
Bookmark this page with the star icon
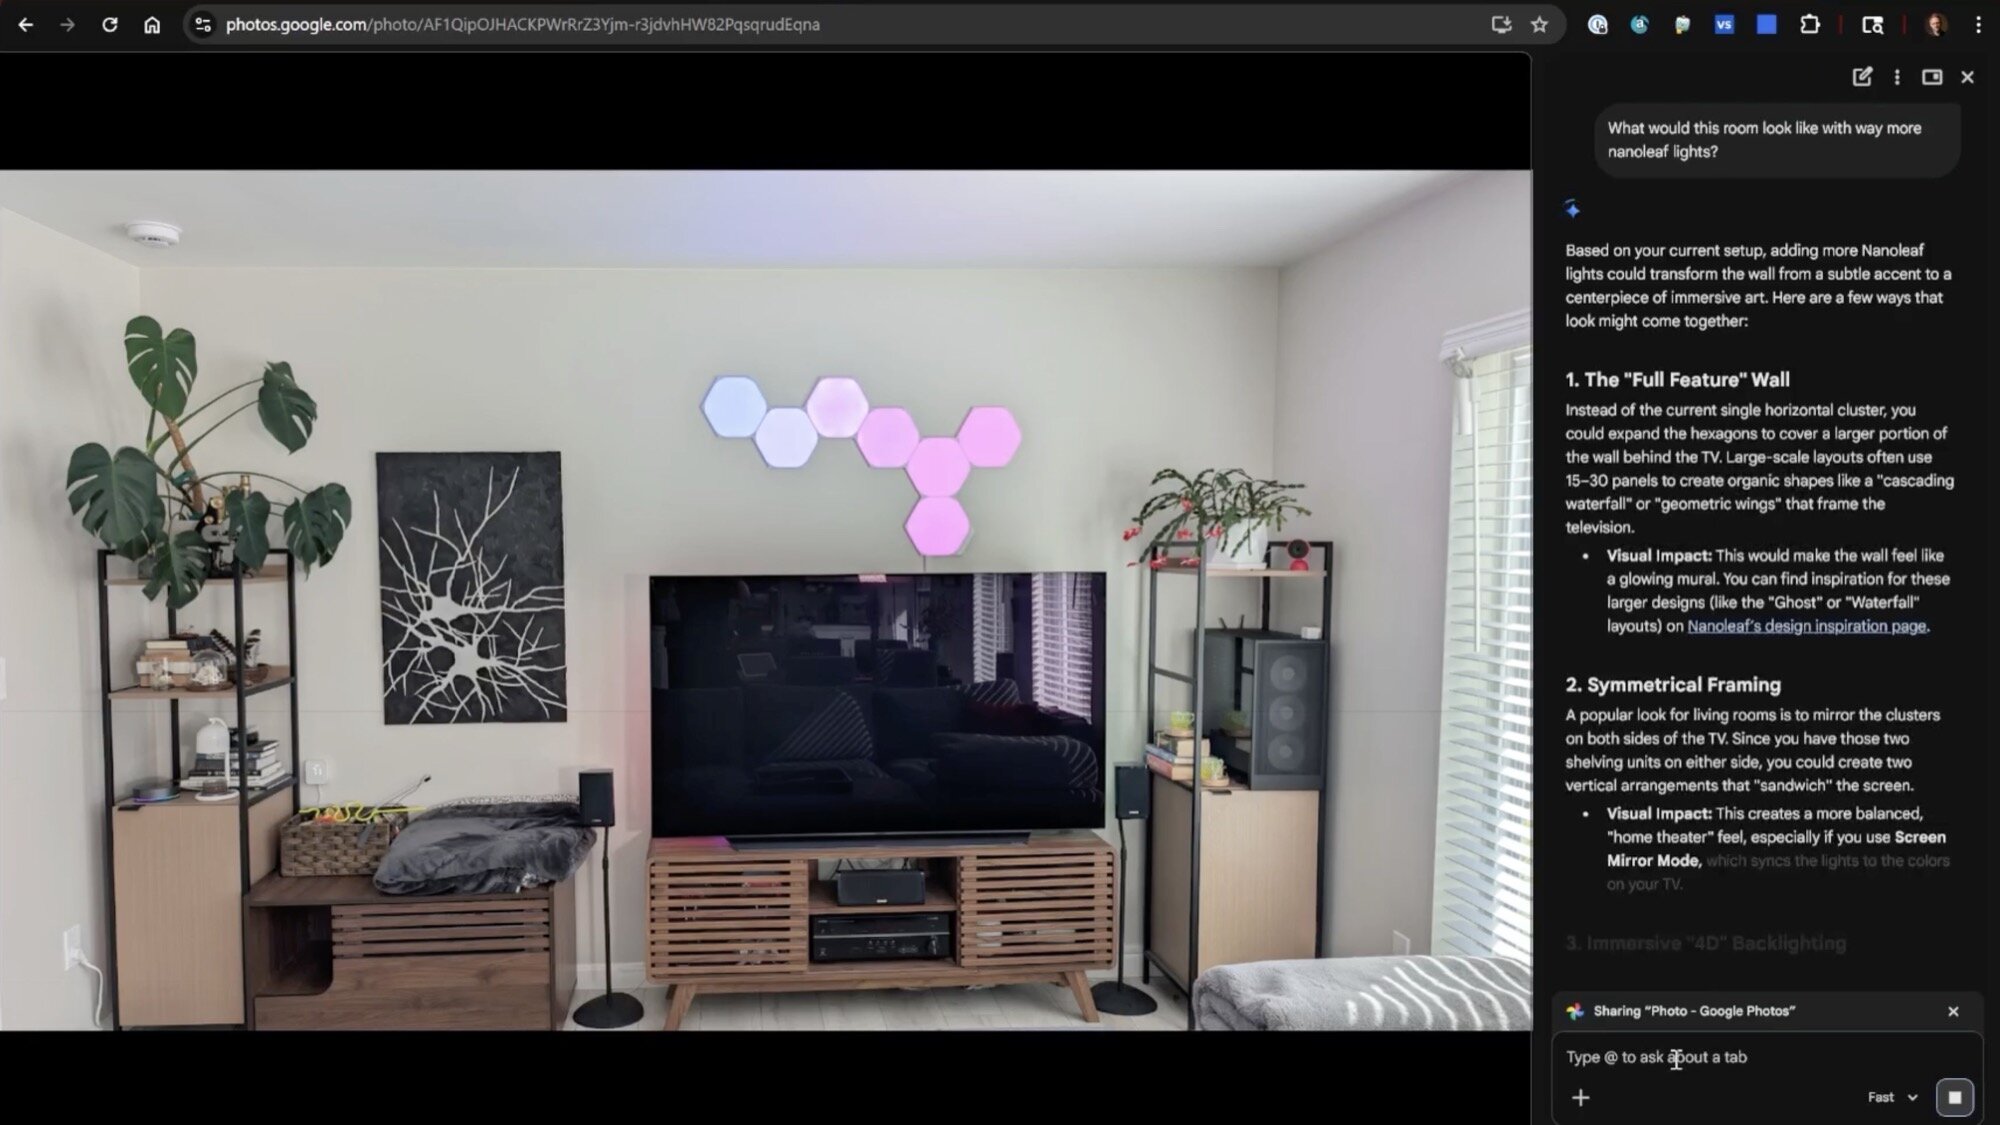(1540, 25)
